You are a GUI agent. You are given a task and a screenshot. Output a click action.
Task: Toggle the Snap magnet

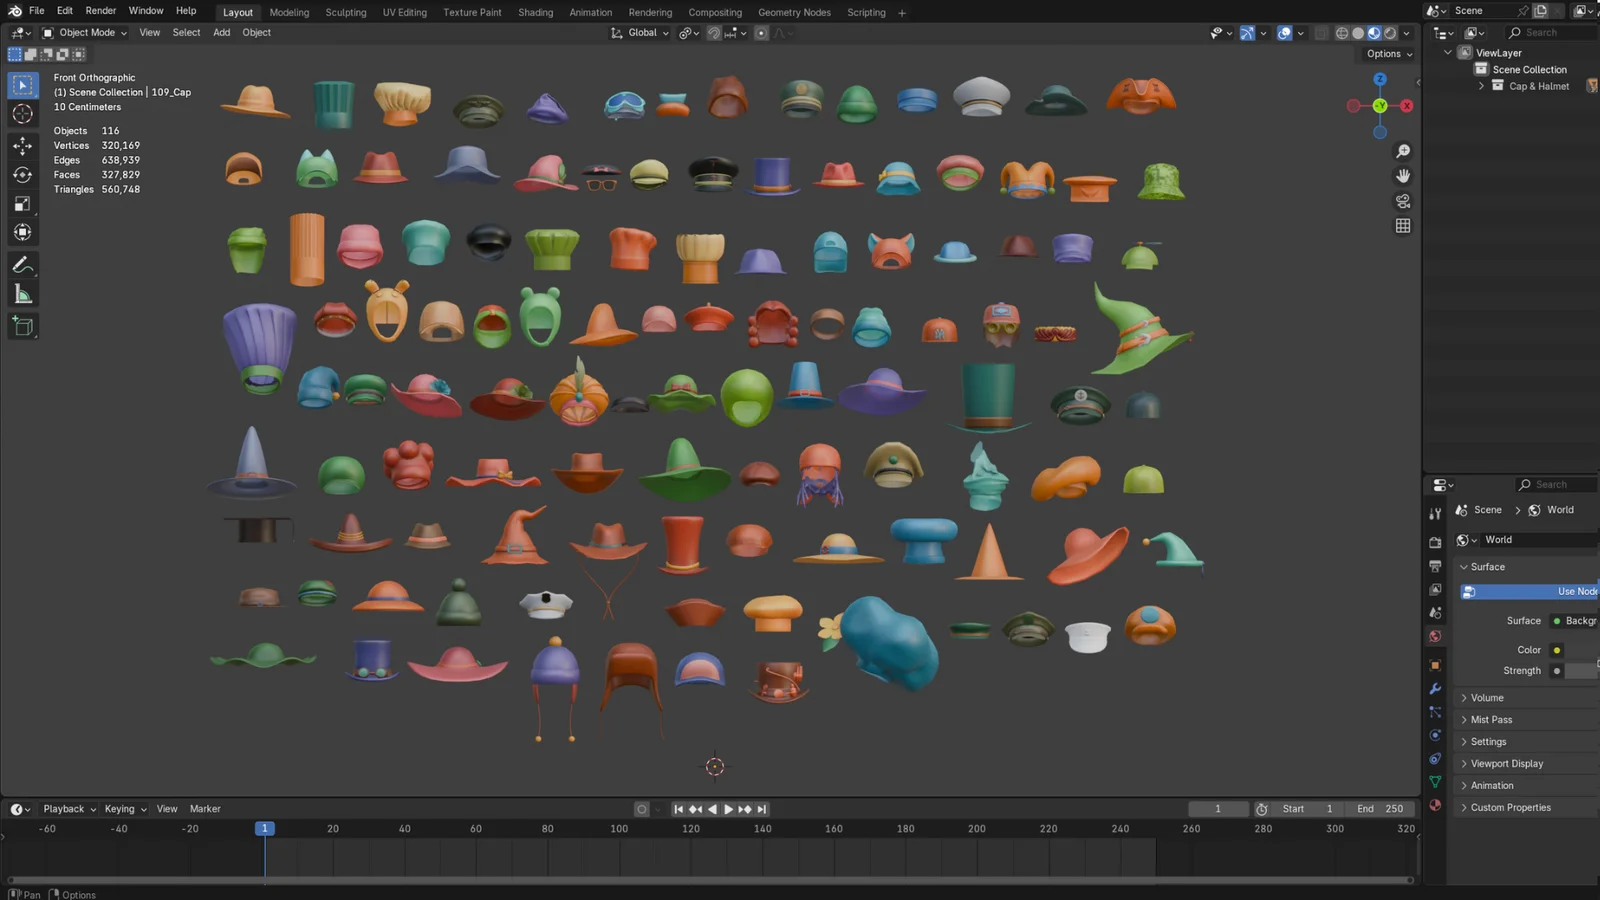714,33
